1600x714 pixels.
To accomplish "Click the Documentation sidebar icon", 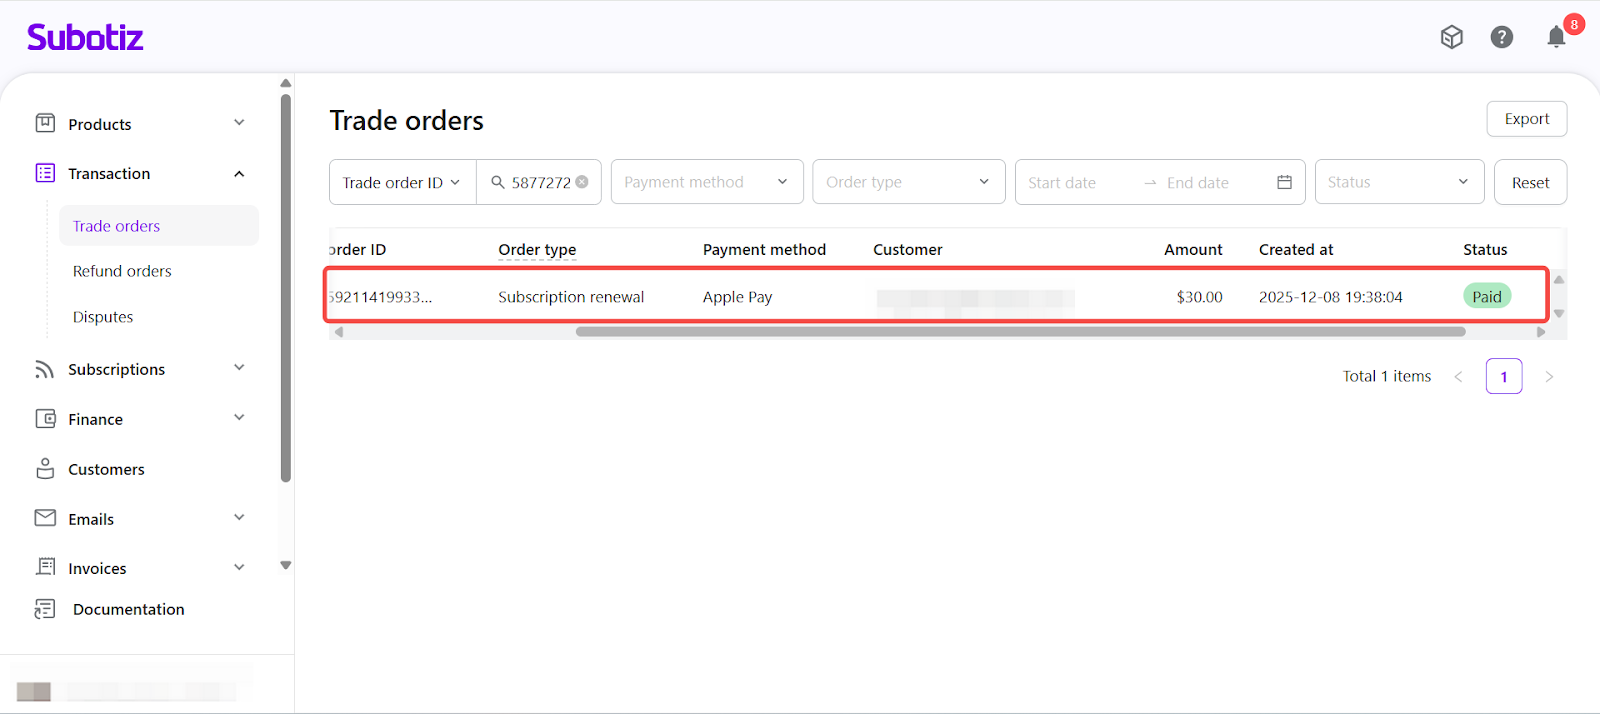I will point(45,609).
